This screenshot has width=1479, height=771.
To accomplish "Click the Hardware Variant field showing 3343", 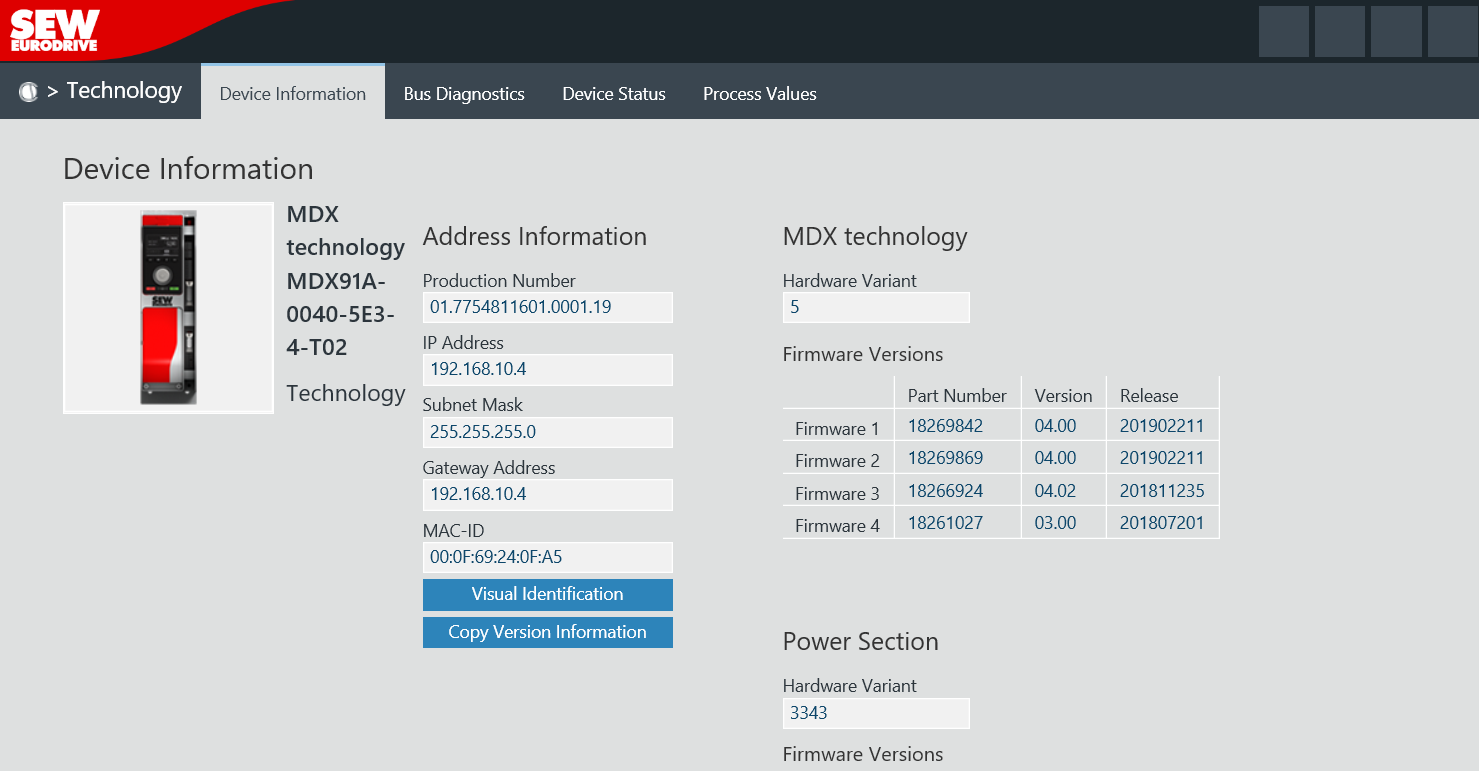I will pos(875,713).
